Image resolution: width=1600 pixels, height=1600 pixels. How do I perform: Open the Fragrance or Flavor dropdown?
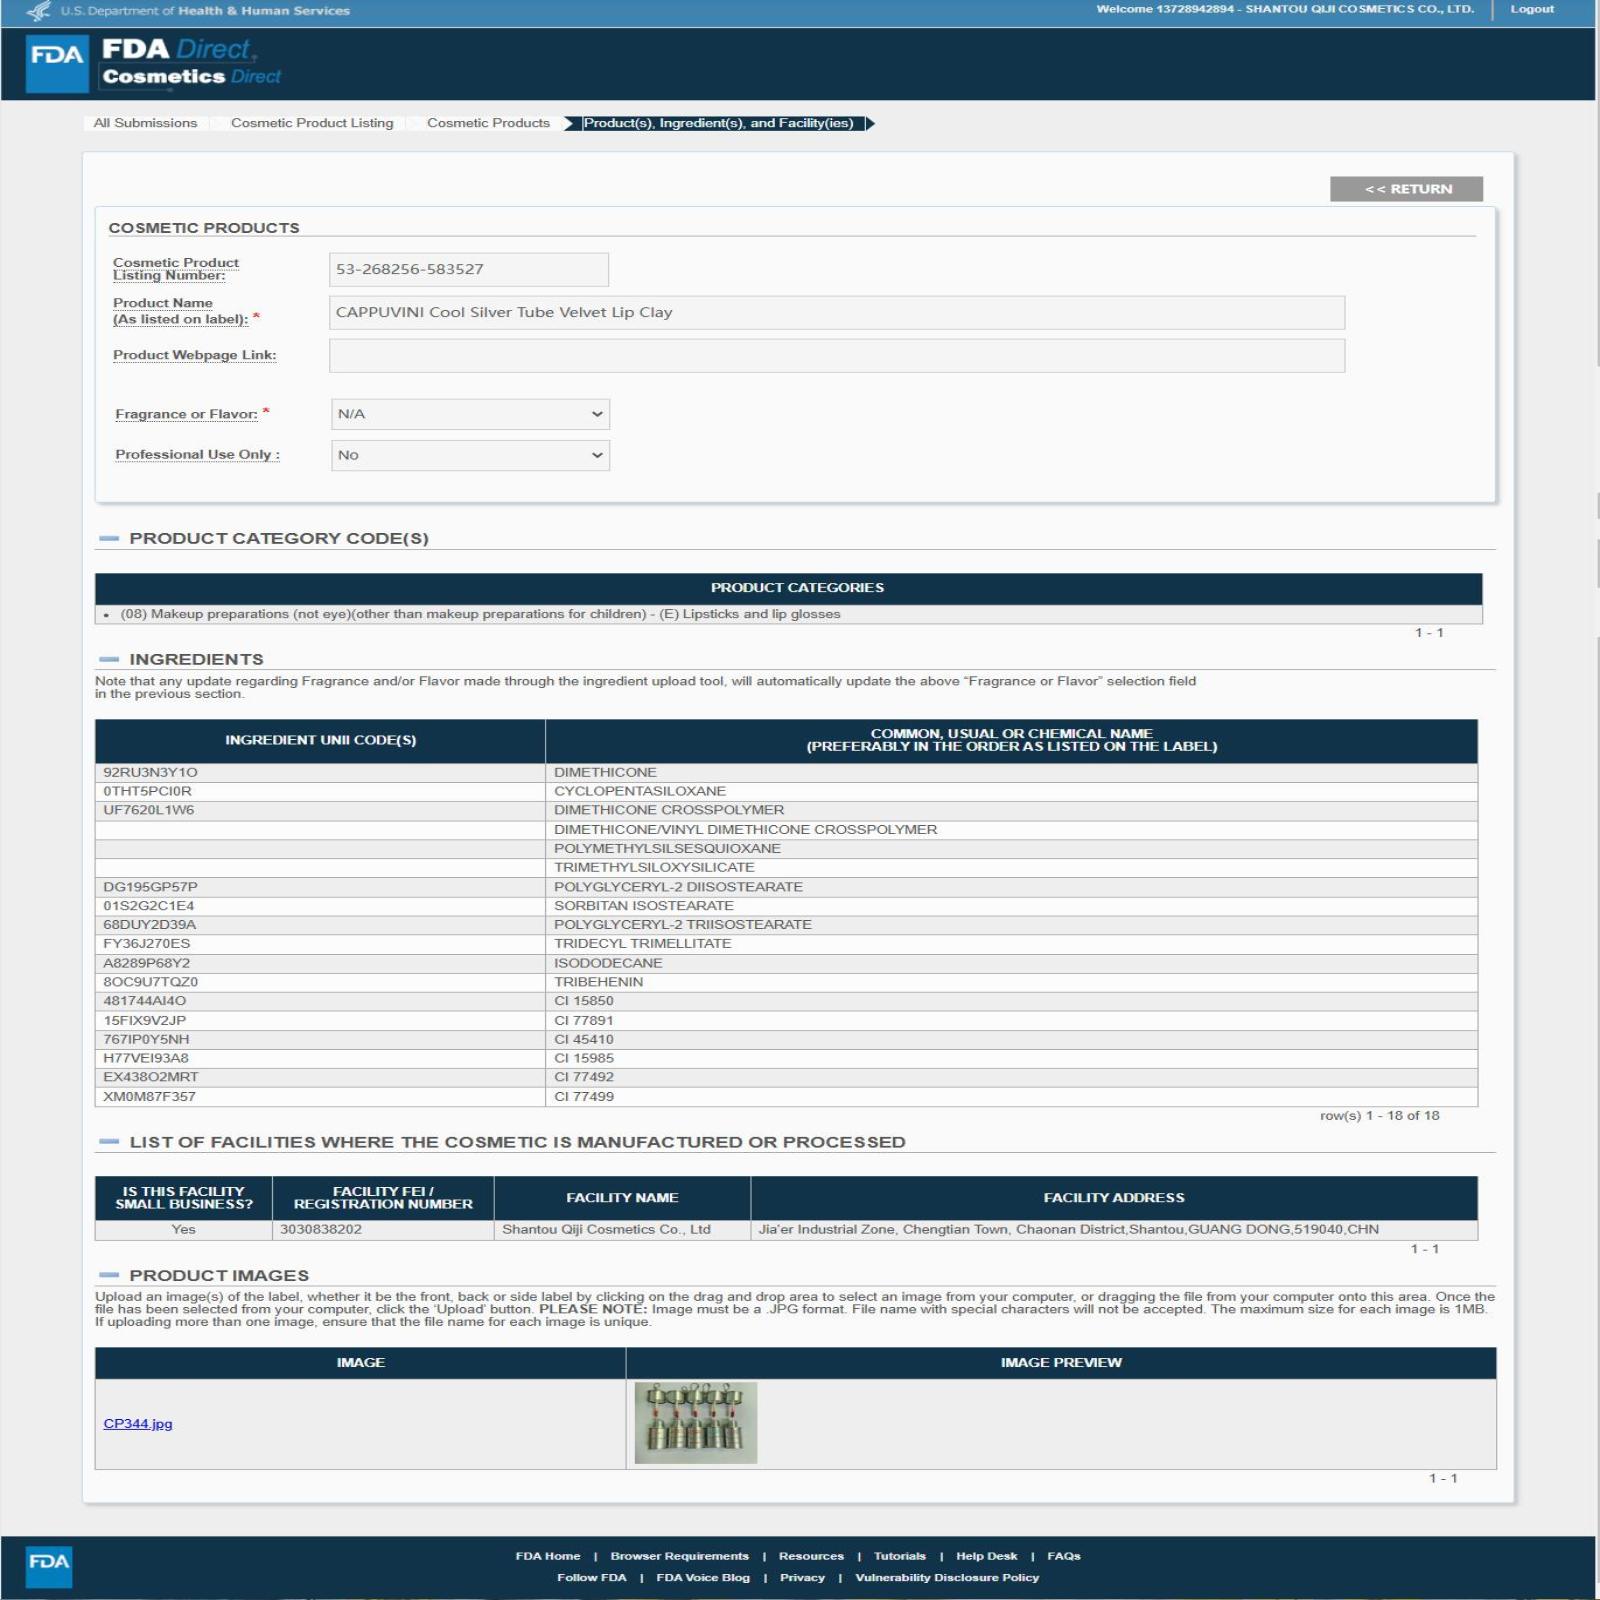point(470,414)
